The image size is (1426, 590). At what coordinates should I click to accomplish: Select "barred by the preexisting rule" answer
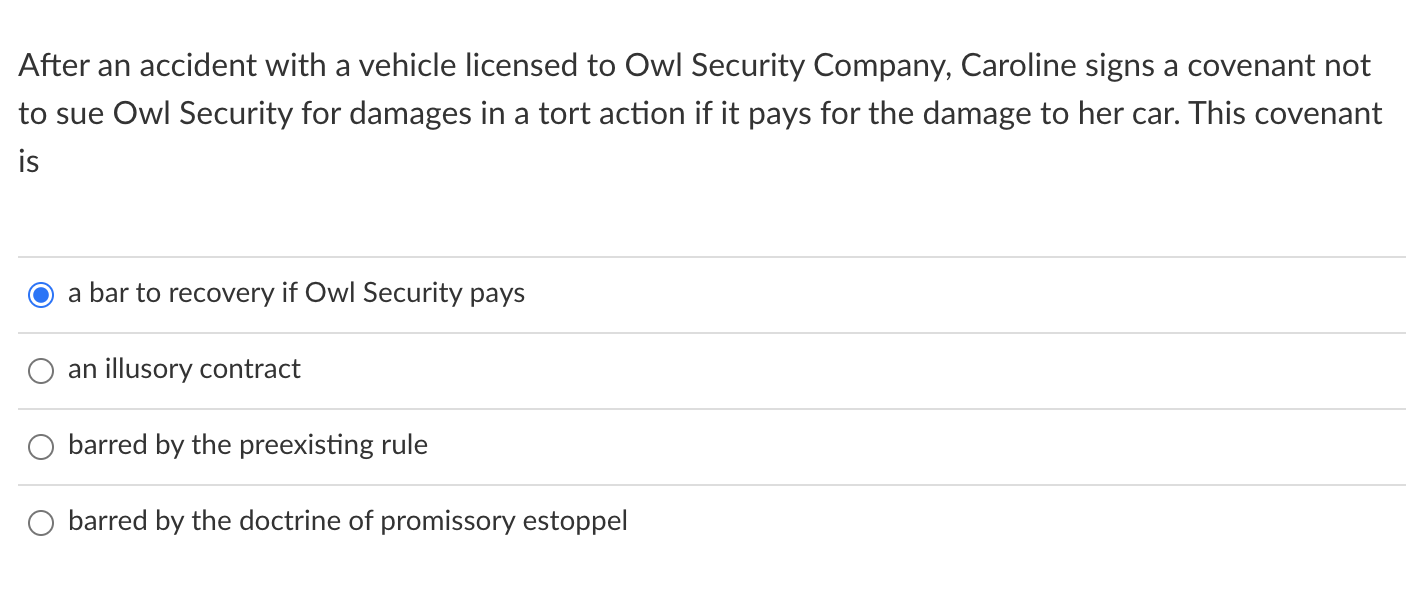pyautogui.click(x=41, y=446)
